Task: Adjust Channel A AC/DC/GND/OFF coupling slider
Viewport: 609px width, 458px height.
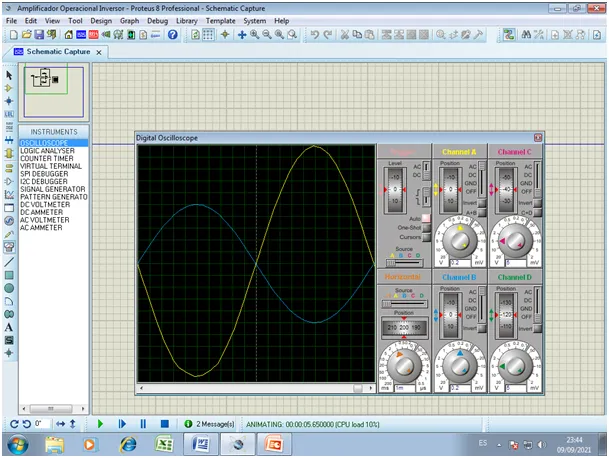Action: [x=482, y=179]
